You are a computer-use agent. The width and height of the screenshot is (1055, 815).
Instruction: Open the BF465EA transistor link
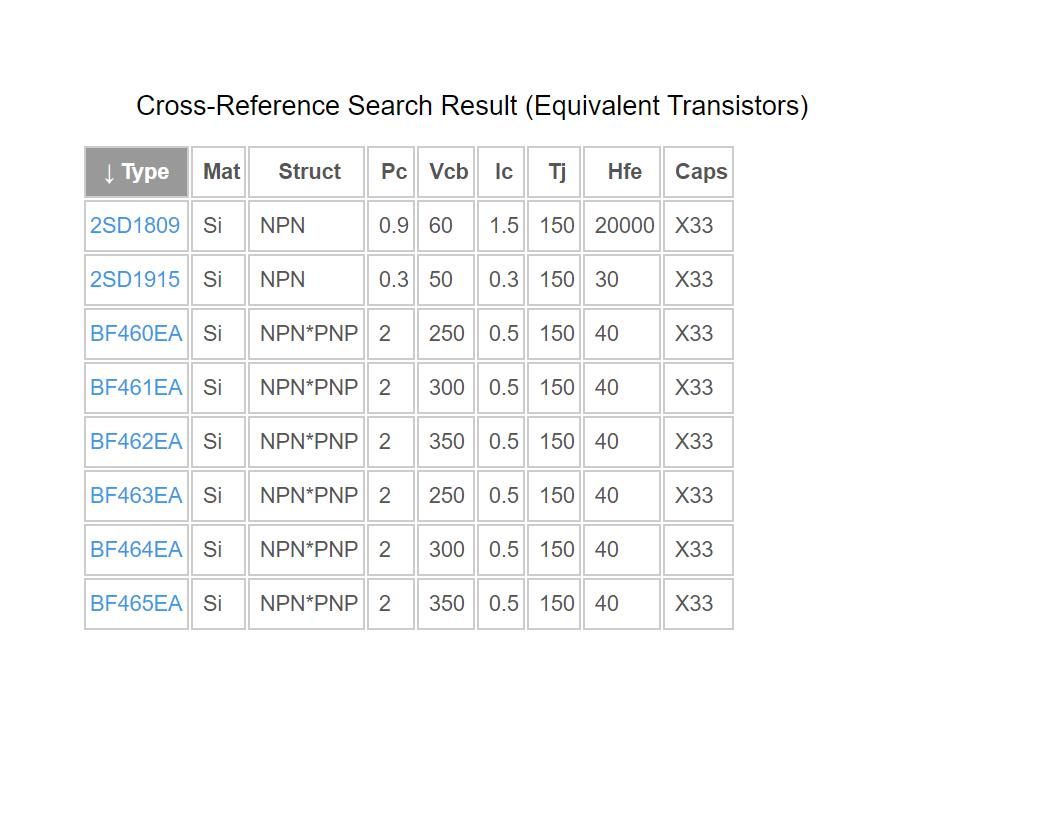coord(136,603)
